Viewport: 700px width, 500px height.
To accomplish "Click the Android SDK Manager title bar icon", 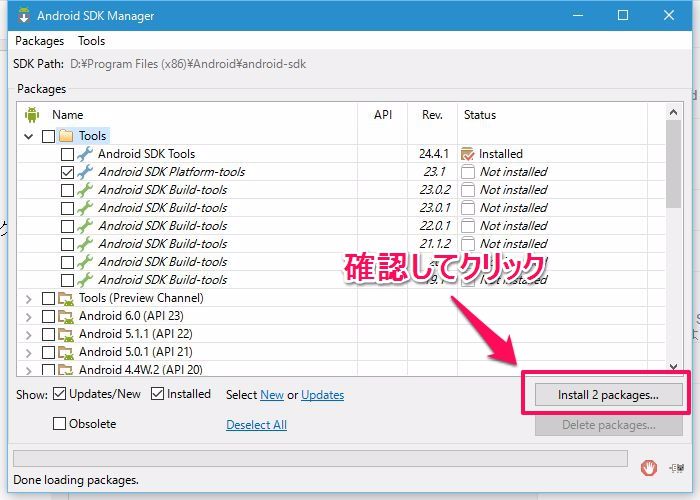I will coord(24,16).
